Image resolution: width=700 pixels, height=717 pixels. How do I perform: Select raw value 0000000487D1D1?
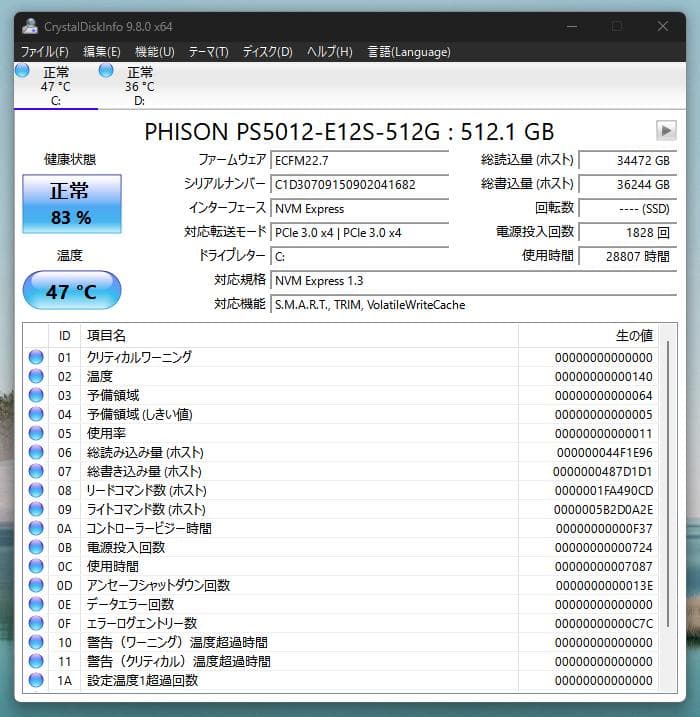[603, 471]
